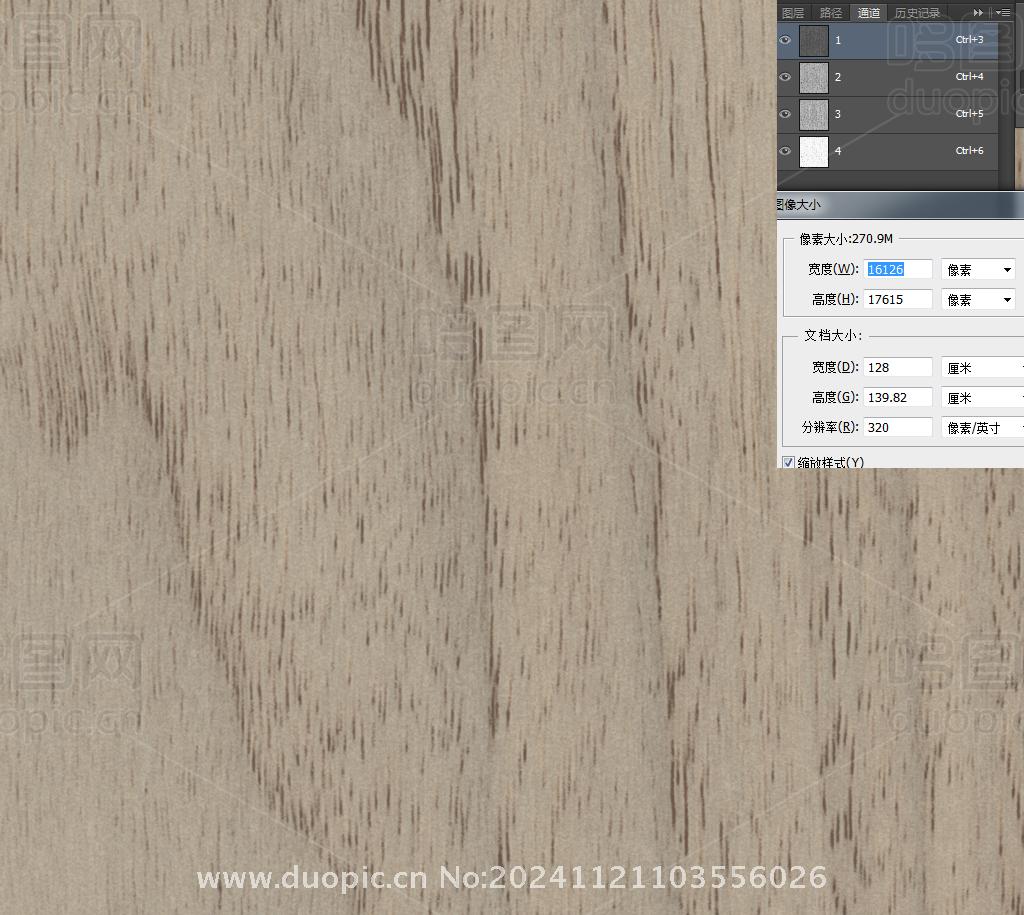The image size is (1024, 915).
Task: Switch to the 图层 tab
Action: click(x=793, y=13)
